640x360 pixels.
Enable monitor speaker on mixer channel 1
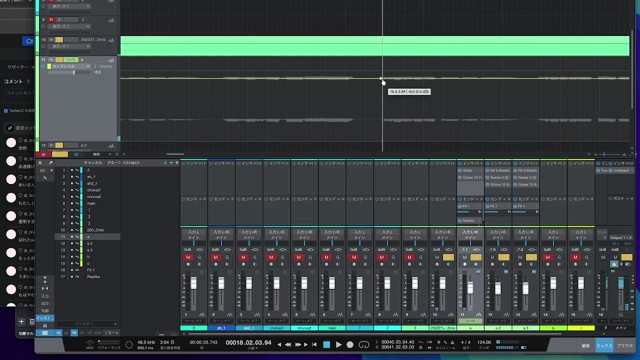(199, 264)
